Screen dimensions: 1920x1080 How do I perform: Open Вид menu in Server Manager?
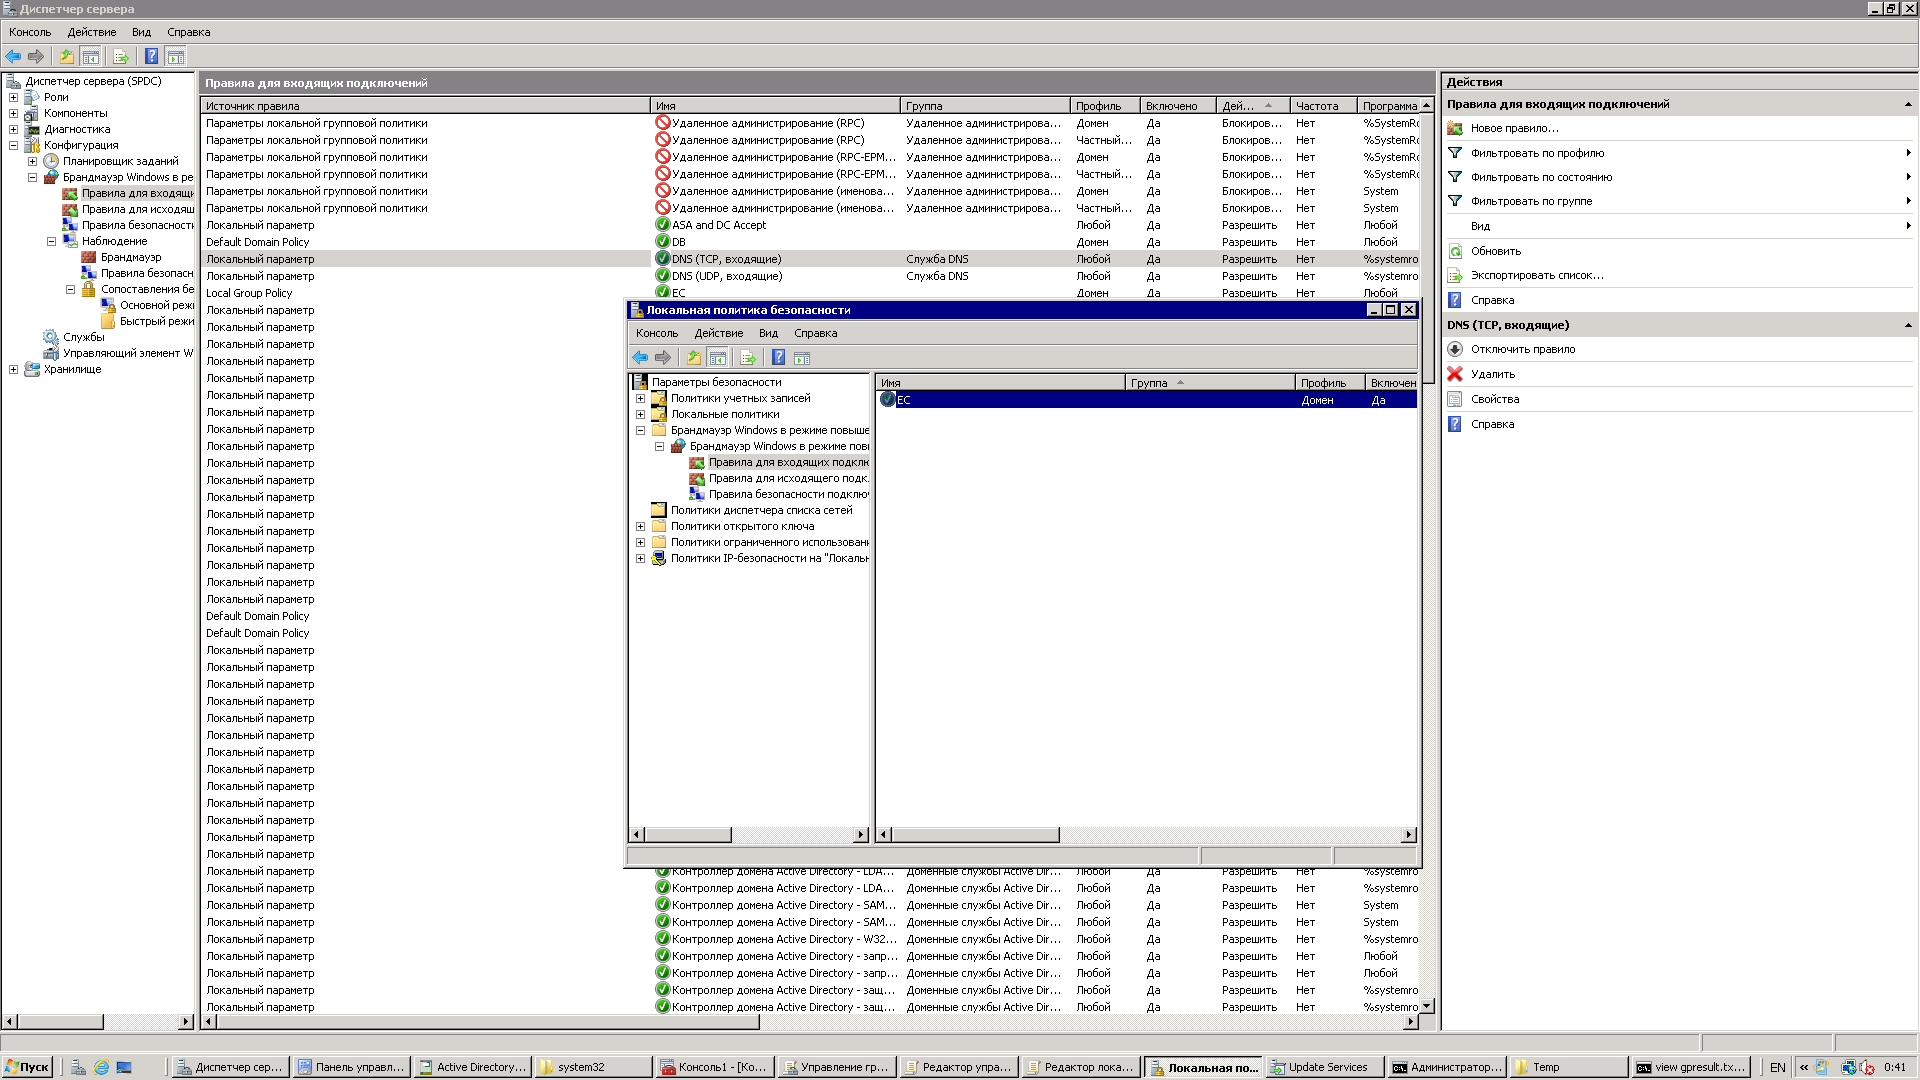[x=142, y=32]
